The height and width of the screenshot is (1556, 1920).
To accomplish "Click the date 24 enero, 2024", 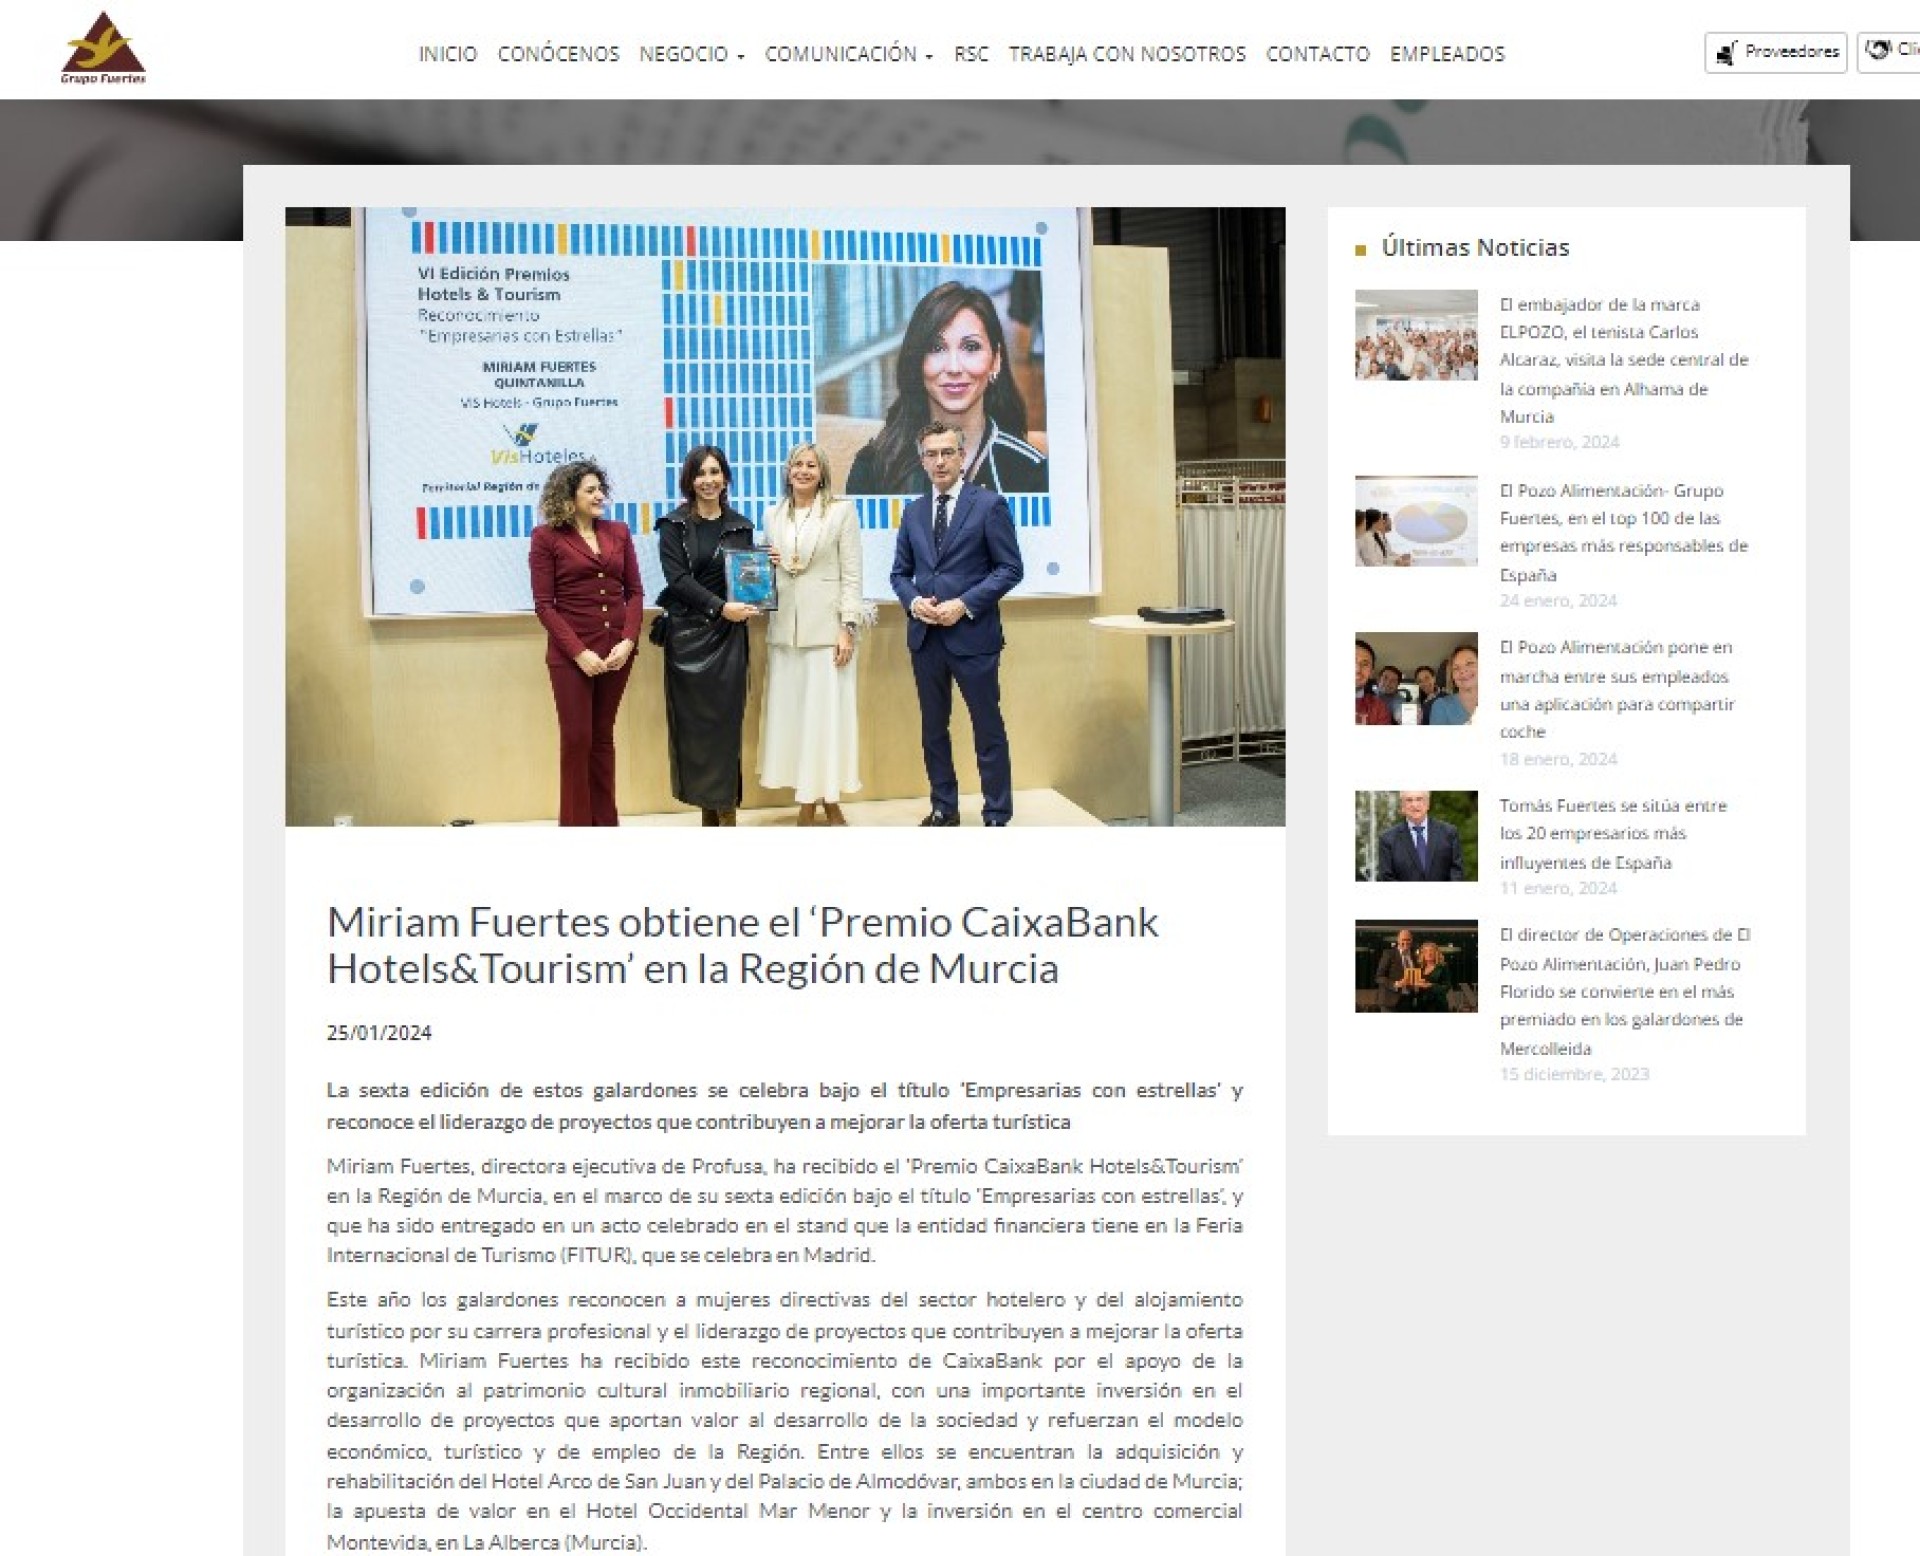I will pyautogui.click(x=1558, y=600).
